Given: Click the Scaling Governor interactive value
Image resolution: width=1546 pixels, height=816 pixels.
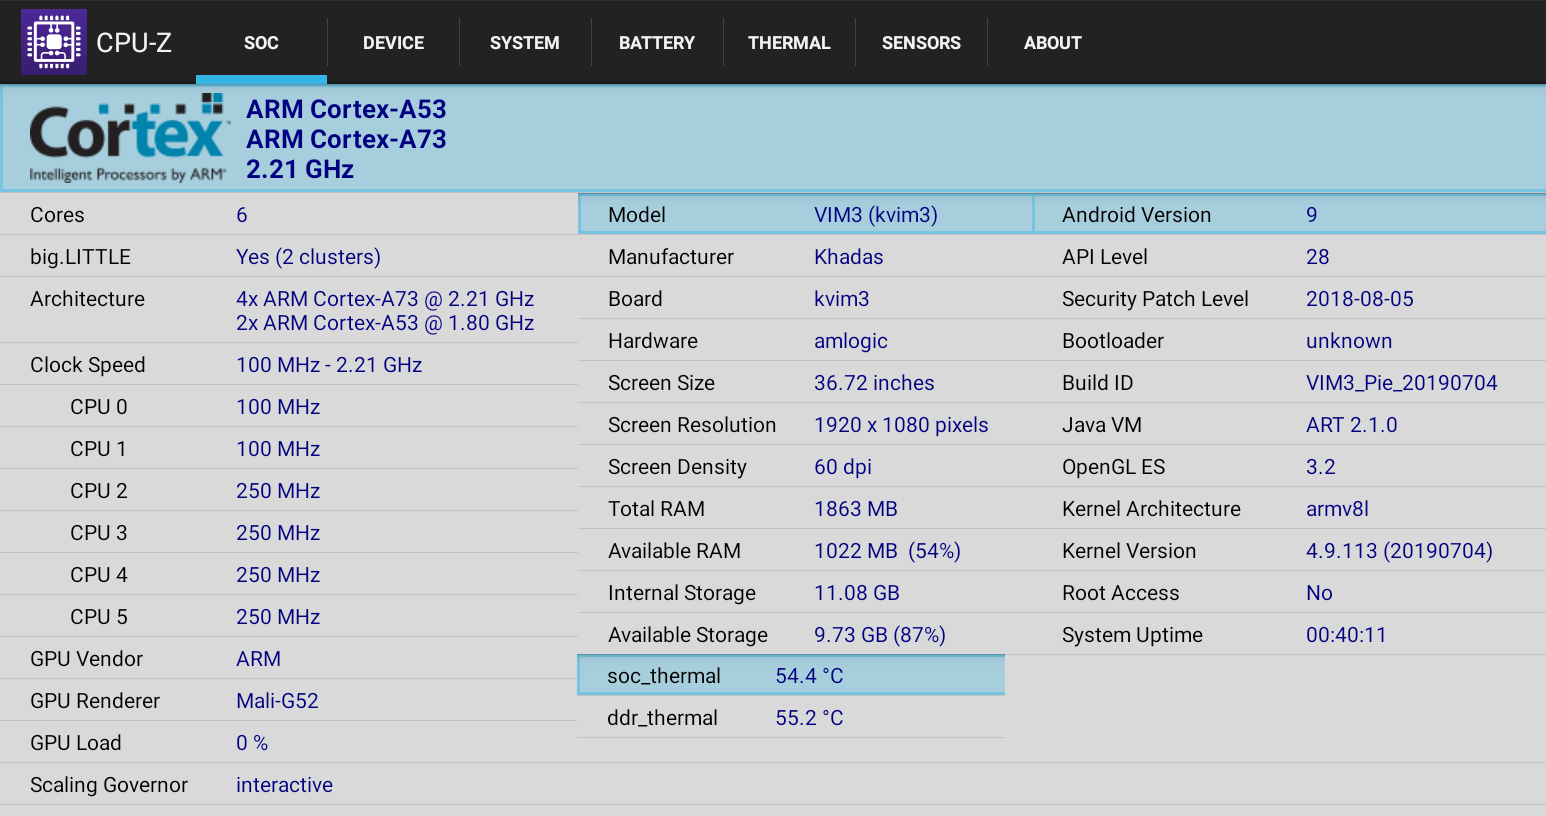Looking at the screenshot, I should (284, 784).
